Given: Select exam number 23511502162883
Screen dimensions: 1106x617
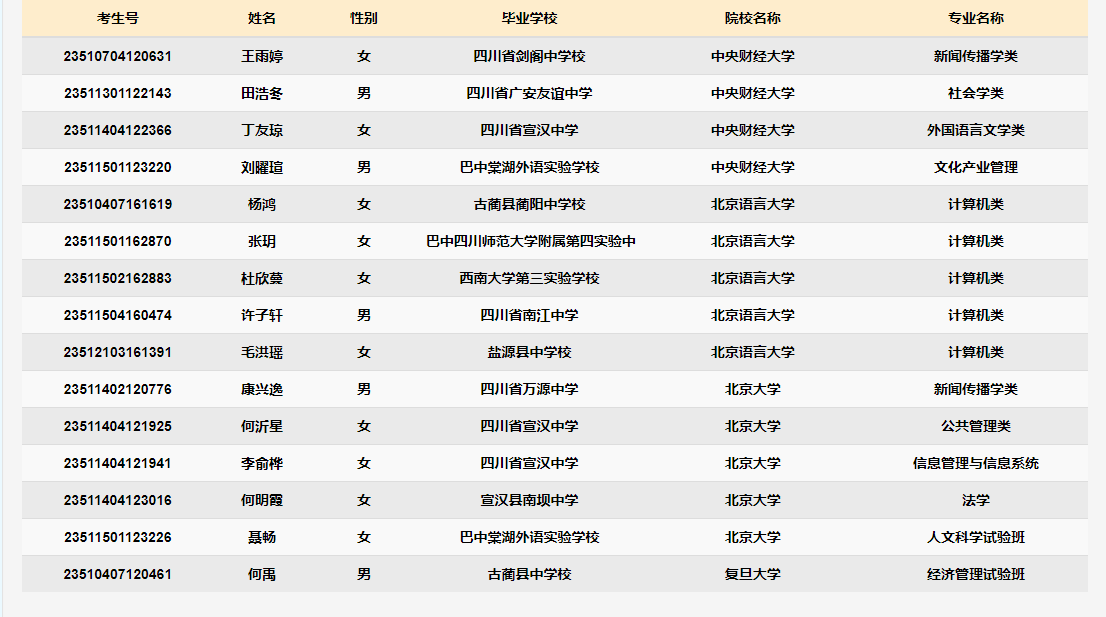Looking at the screenshot, I should 118,279.
